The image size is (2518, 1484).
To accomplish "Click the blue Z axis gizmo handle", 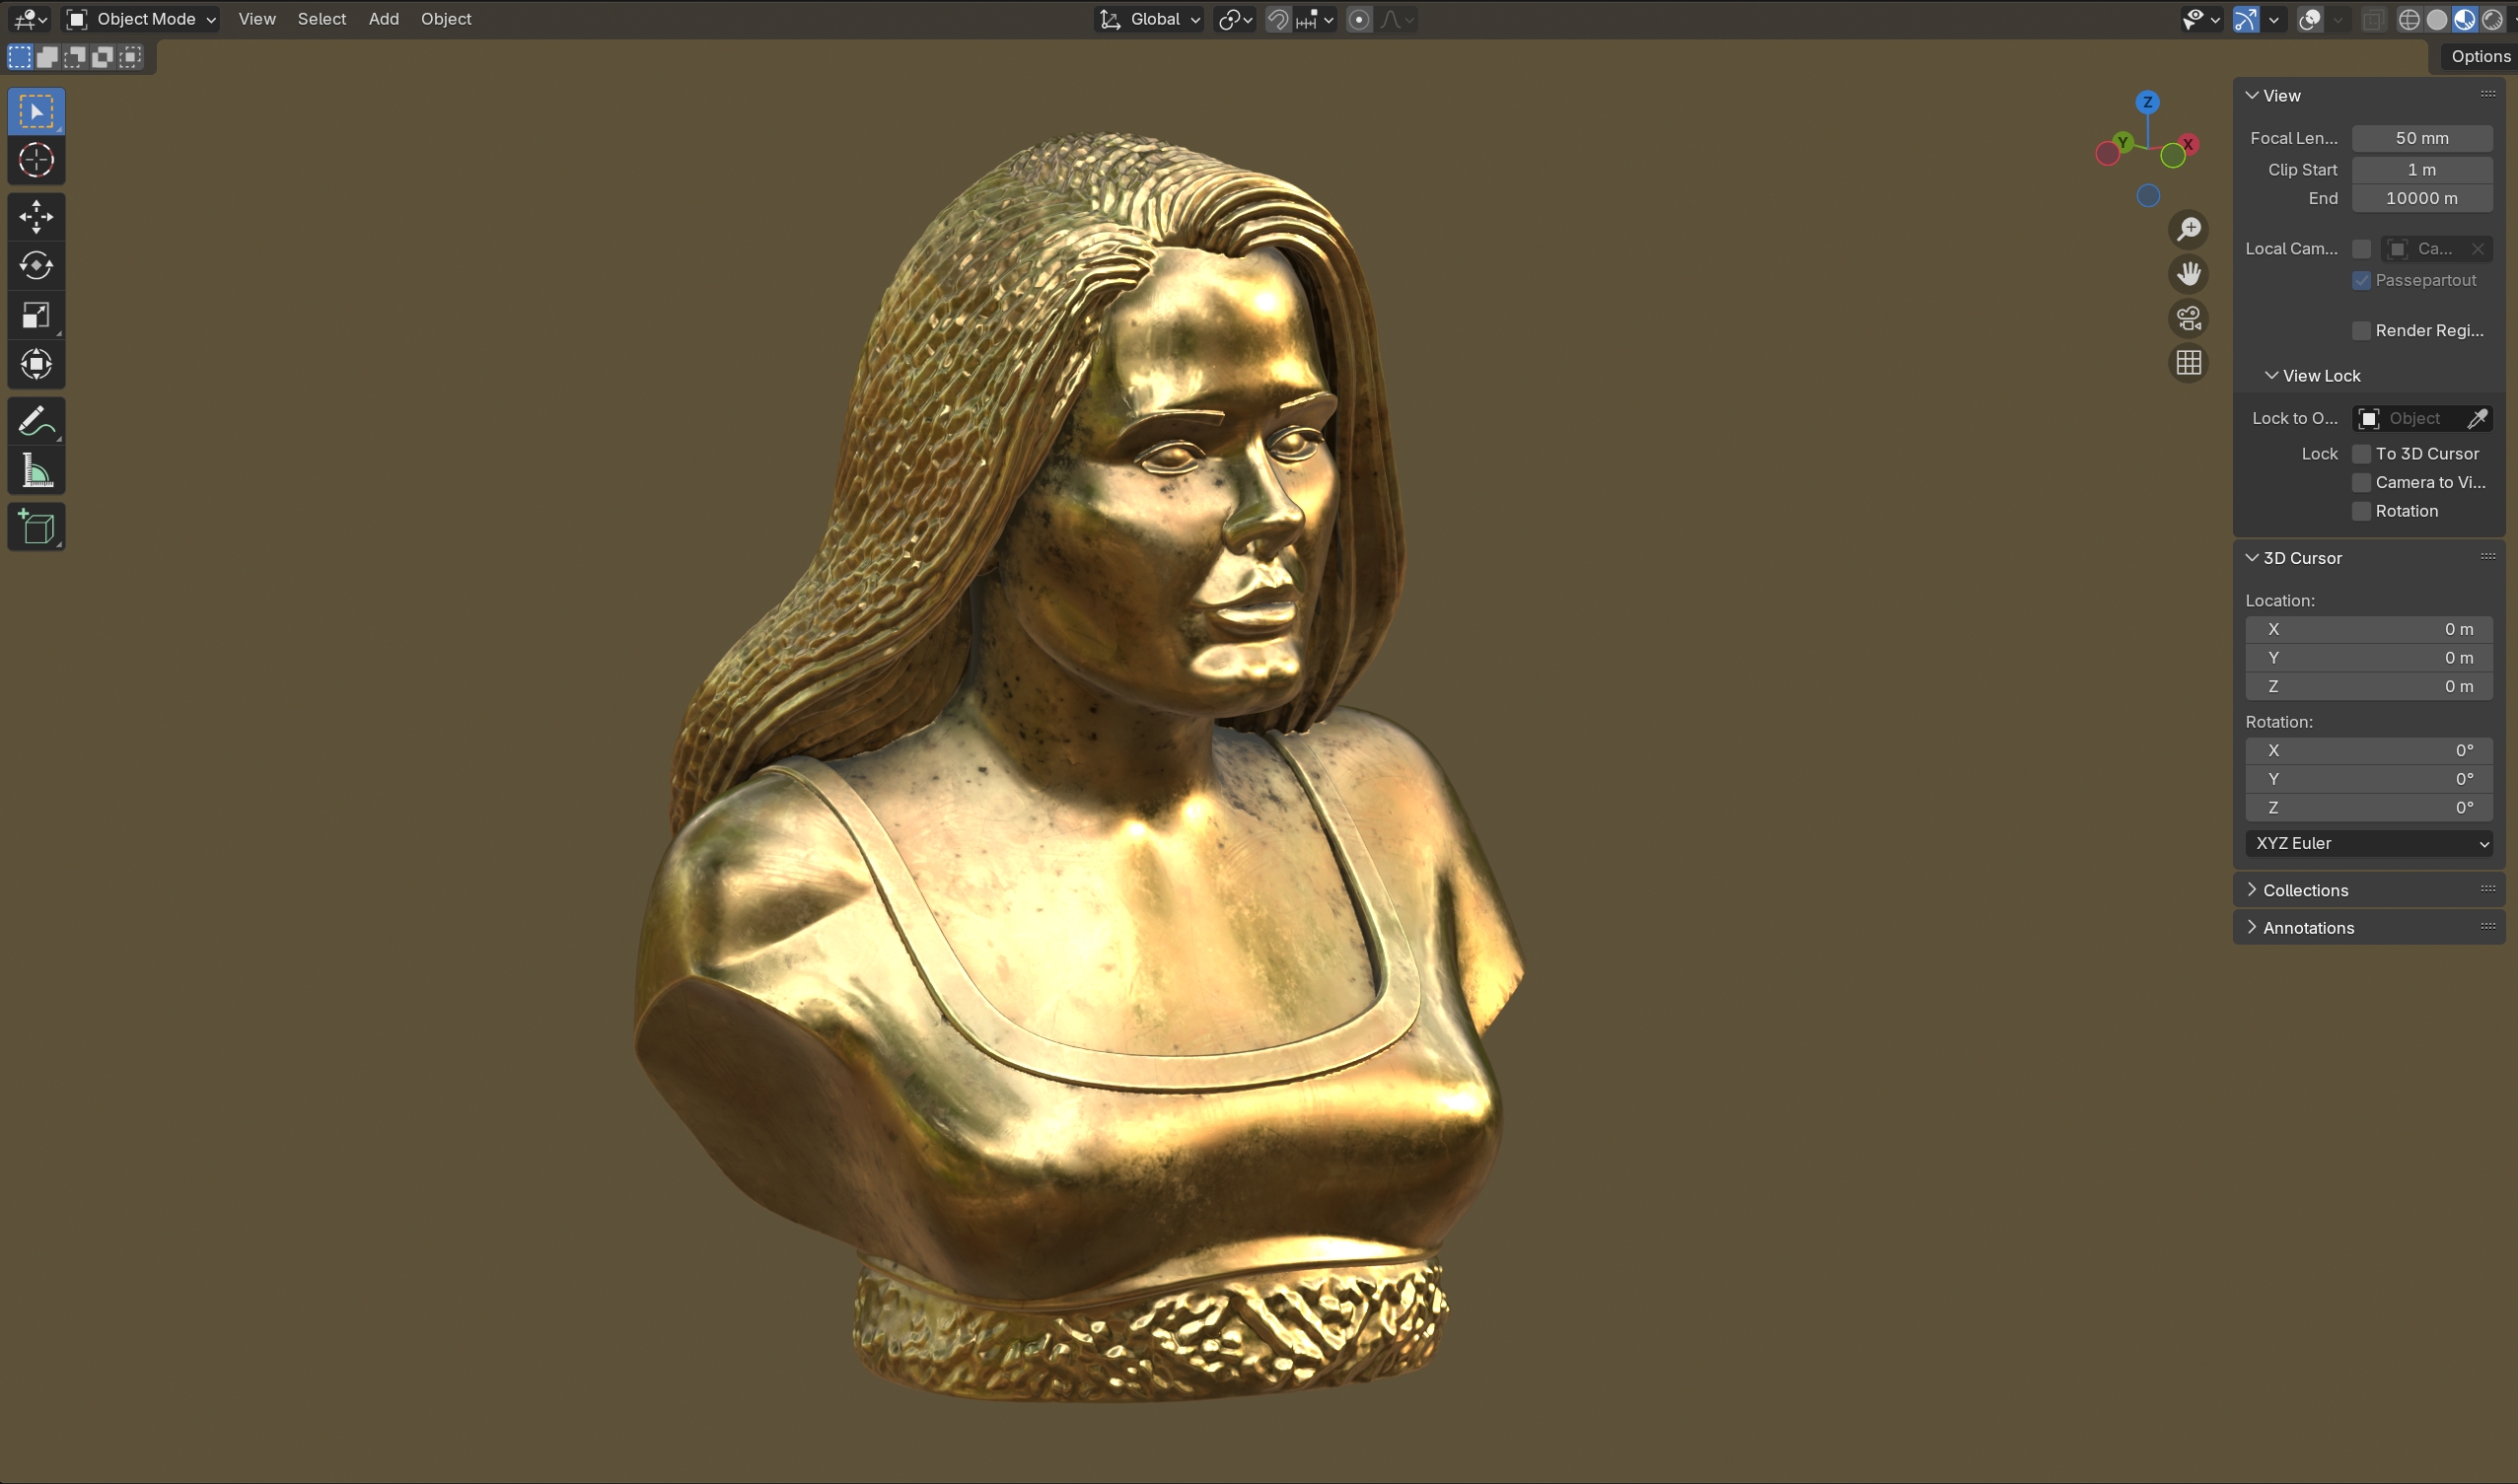I will pos(2147,102).
